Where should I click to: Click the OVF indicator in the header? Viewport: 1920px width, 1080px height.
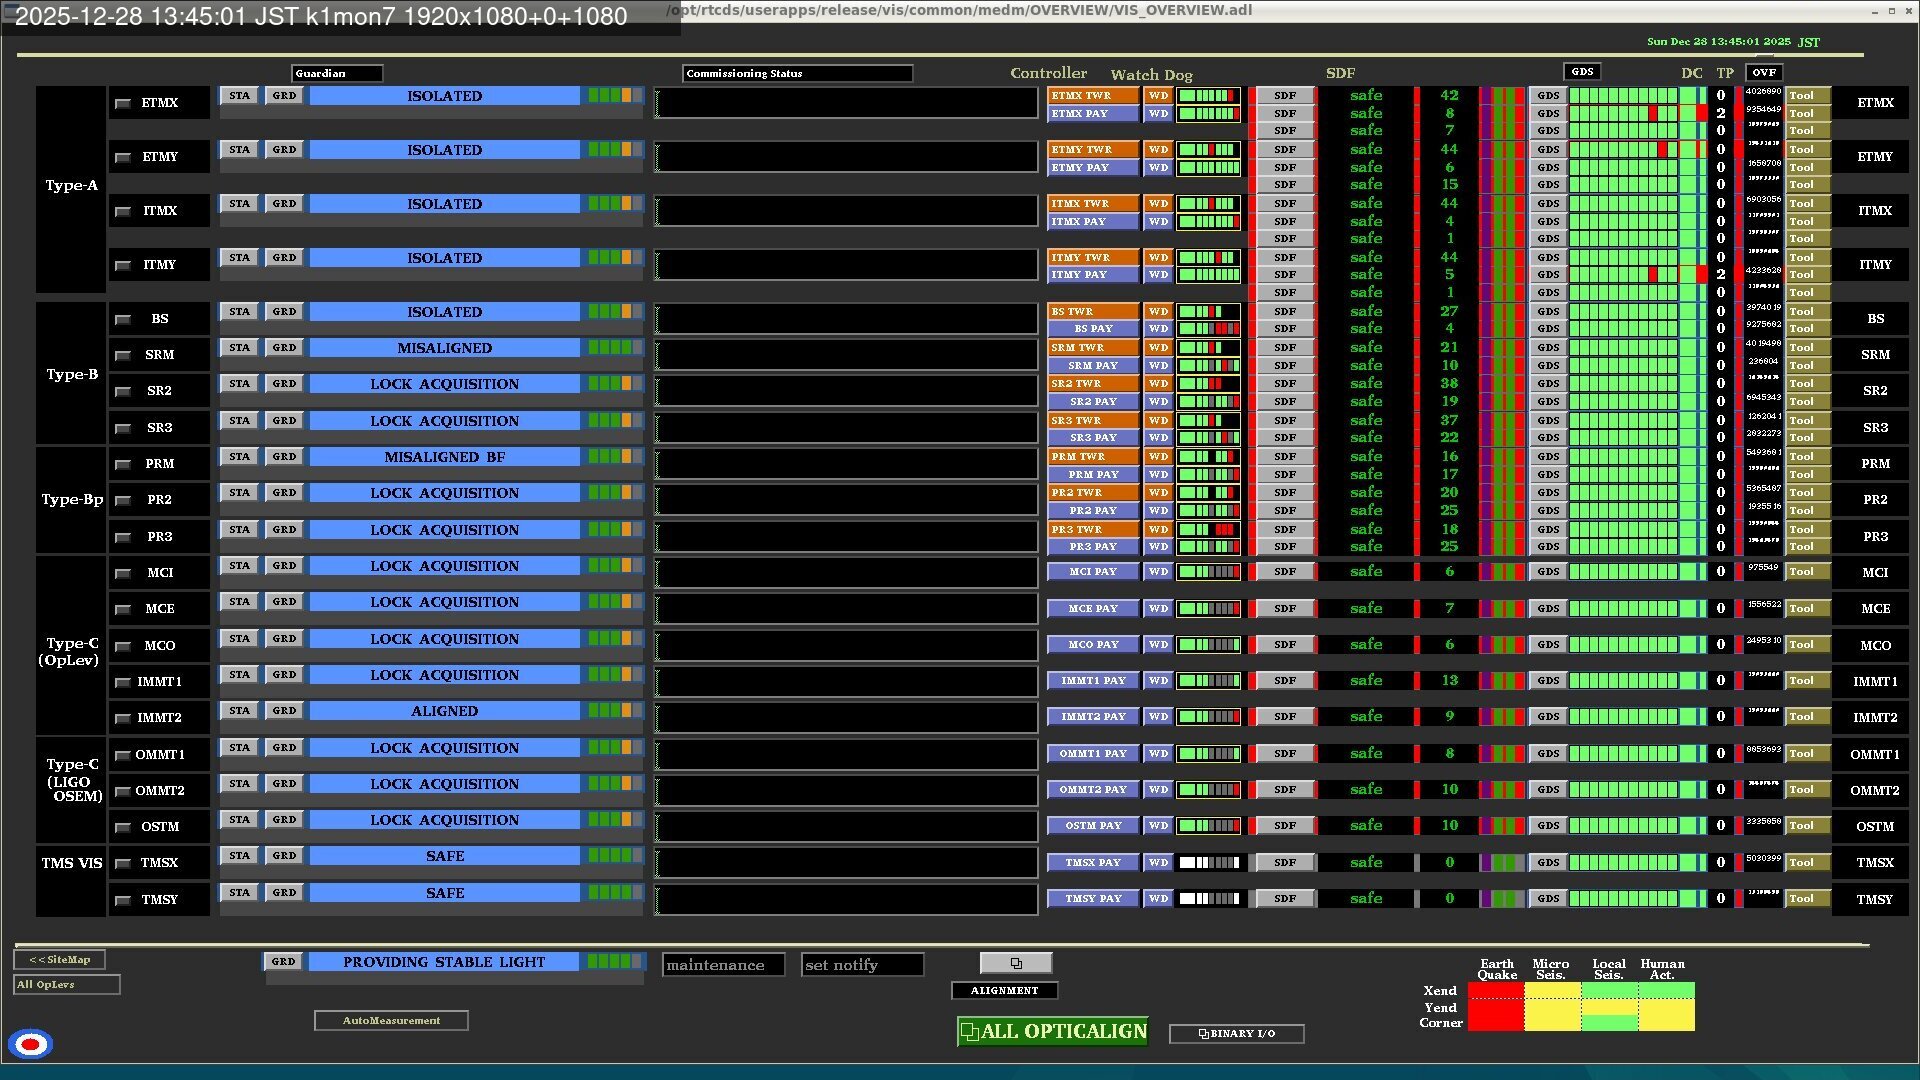click(x=1764, y=72)
